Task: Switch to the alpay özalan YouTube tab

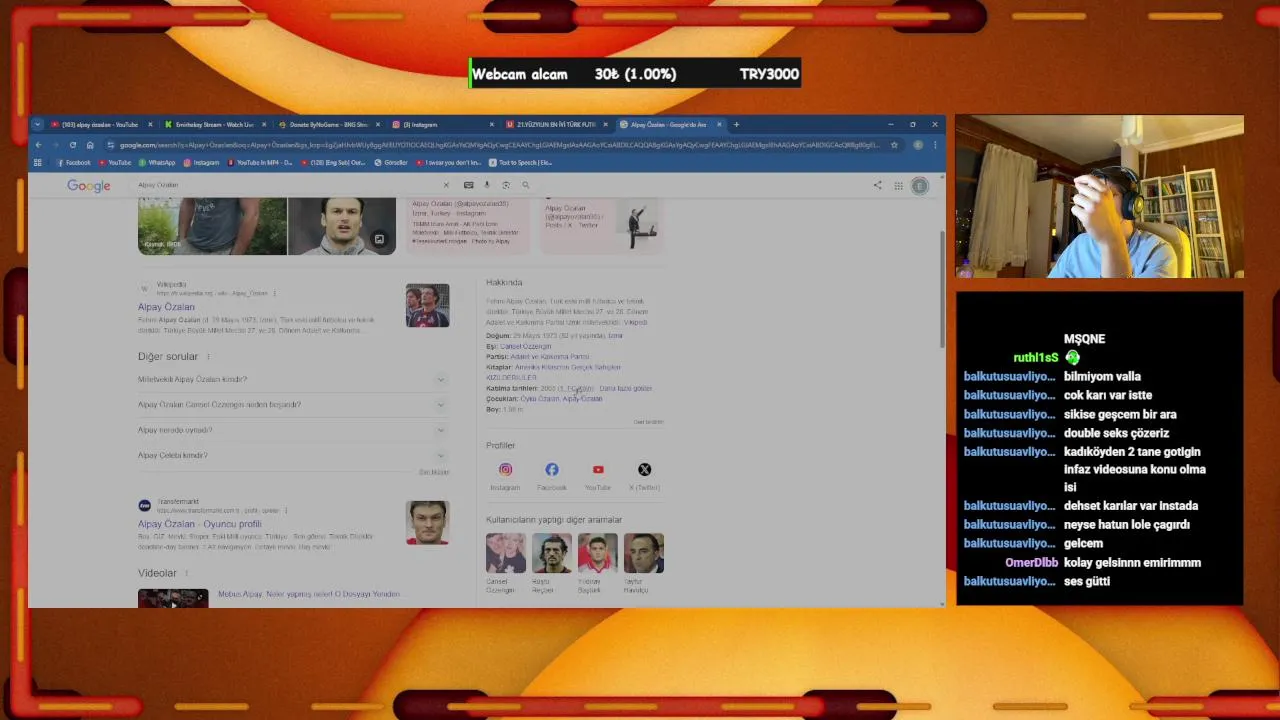Action: pyautogui.click(x=100, y=125)
